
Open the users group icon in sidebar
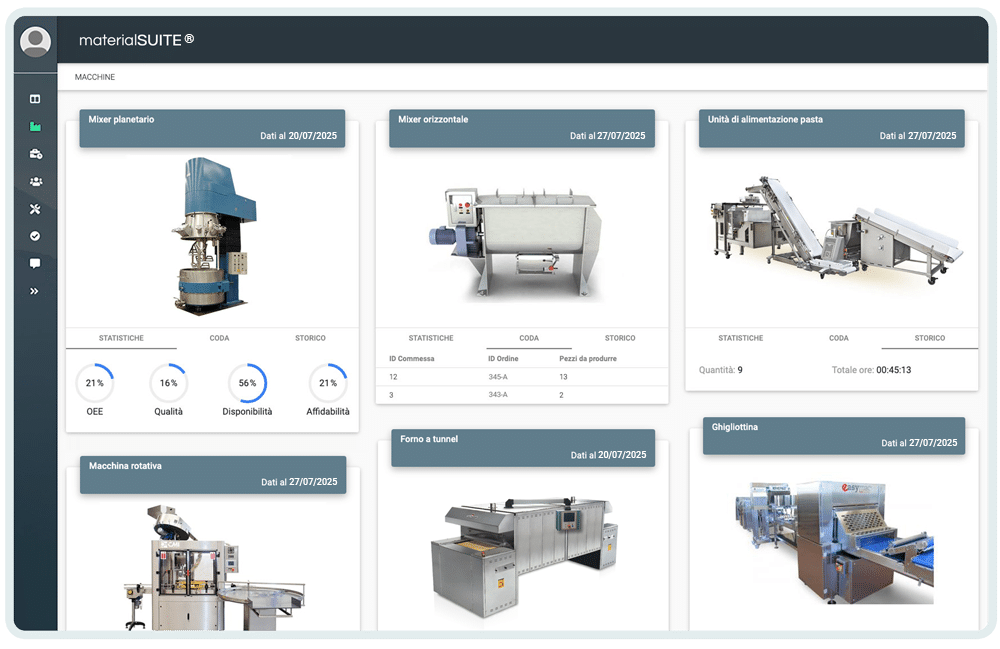pos(35,181)
